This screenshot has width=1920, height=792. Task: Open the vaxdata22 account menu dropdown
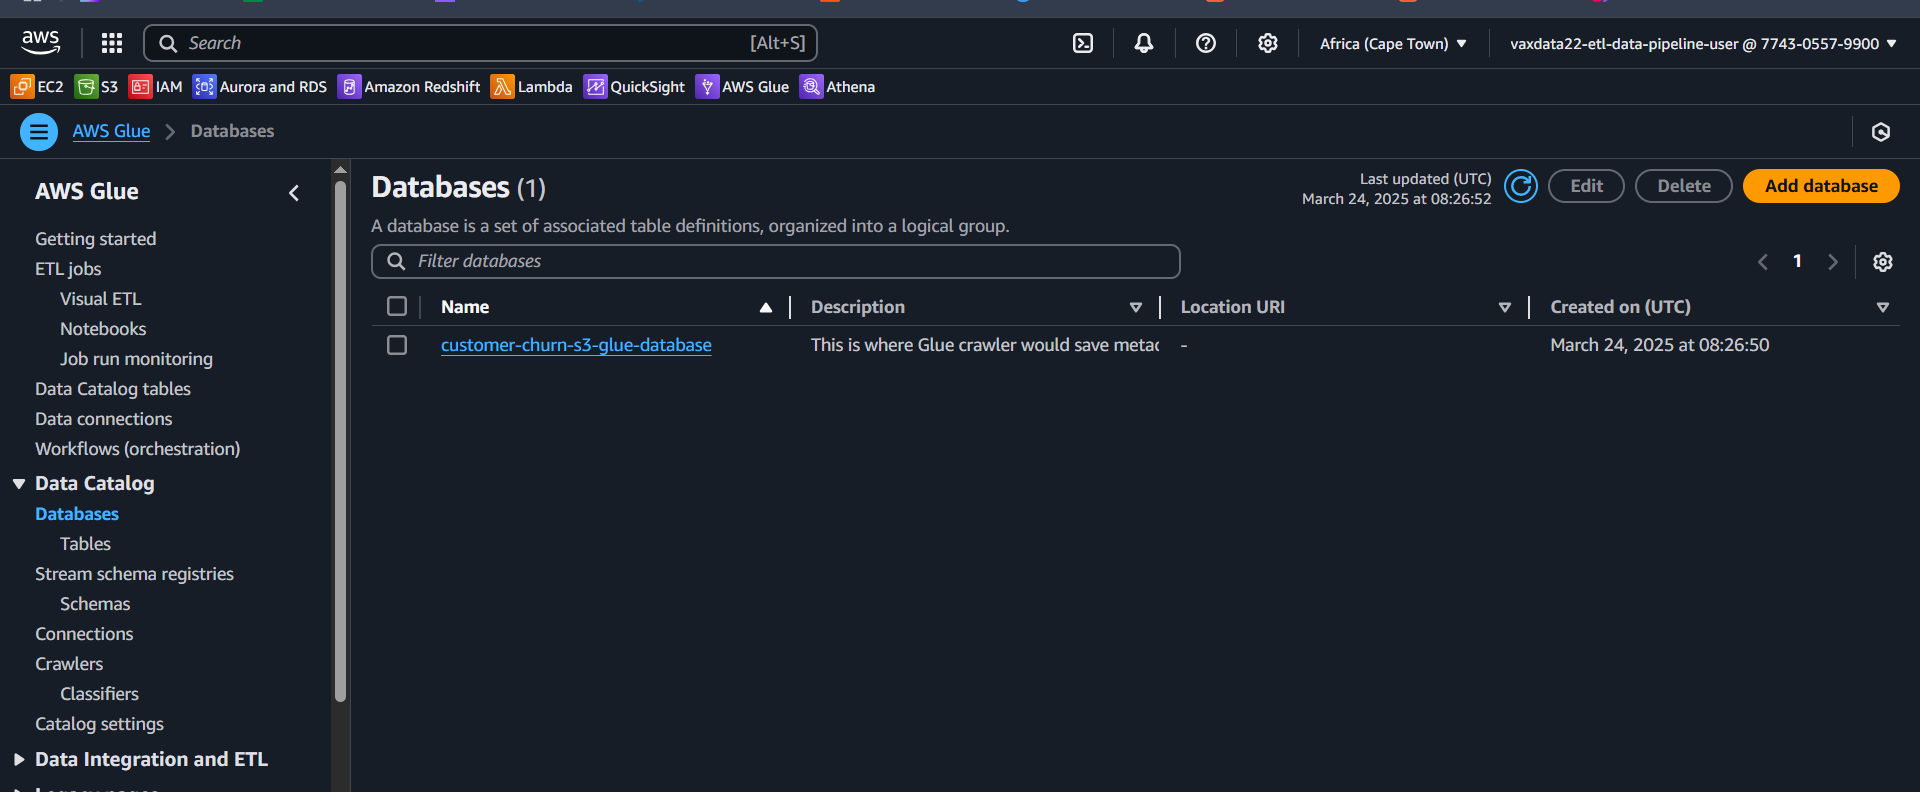(1703, 44)
